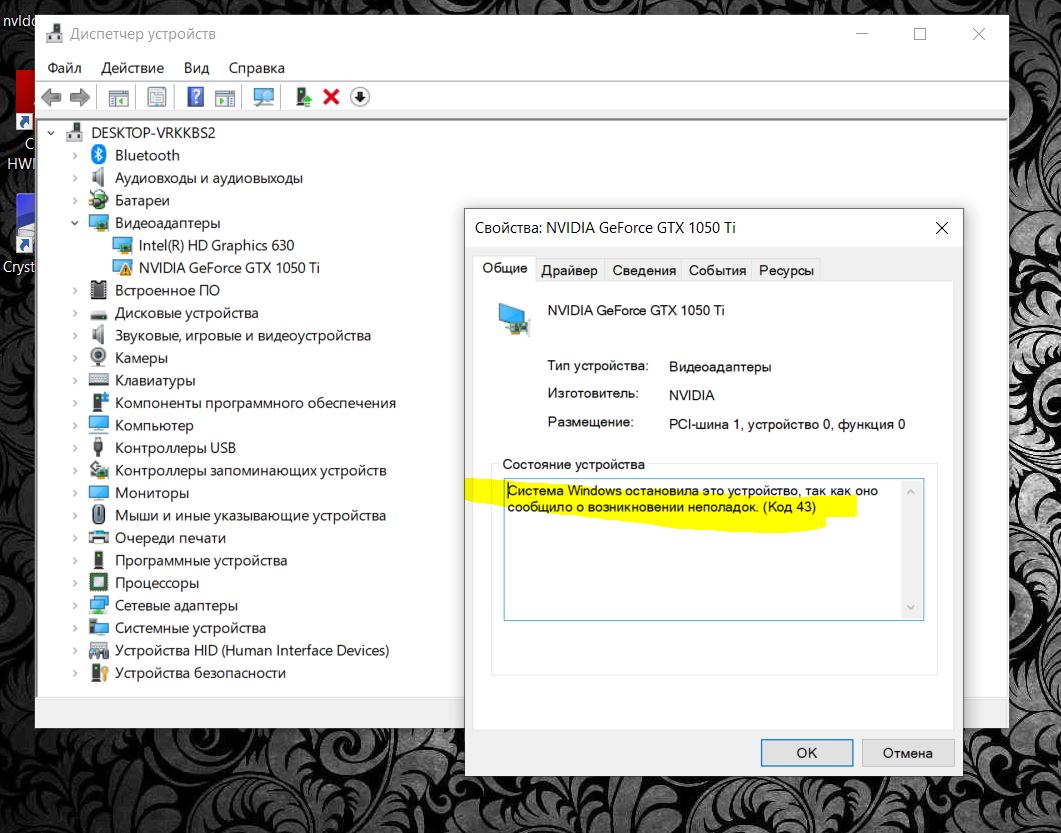Viewport: 1061px width, 833px height.
Task: Click the Back arrow toolbar icon
Action: pyautogui.click(x=51, y=97)
